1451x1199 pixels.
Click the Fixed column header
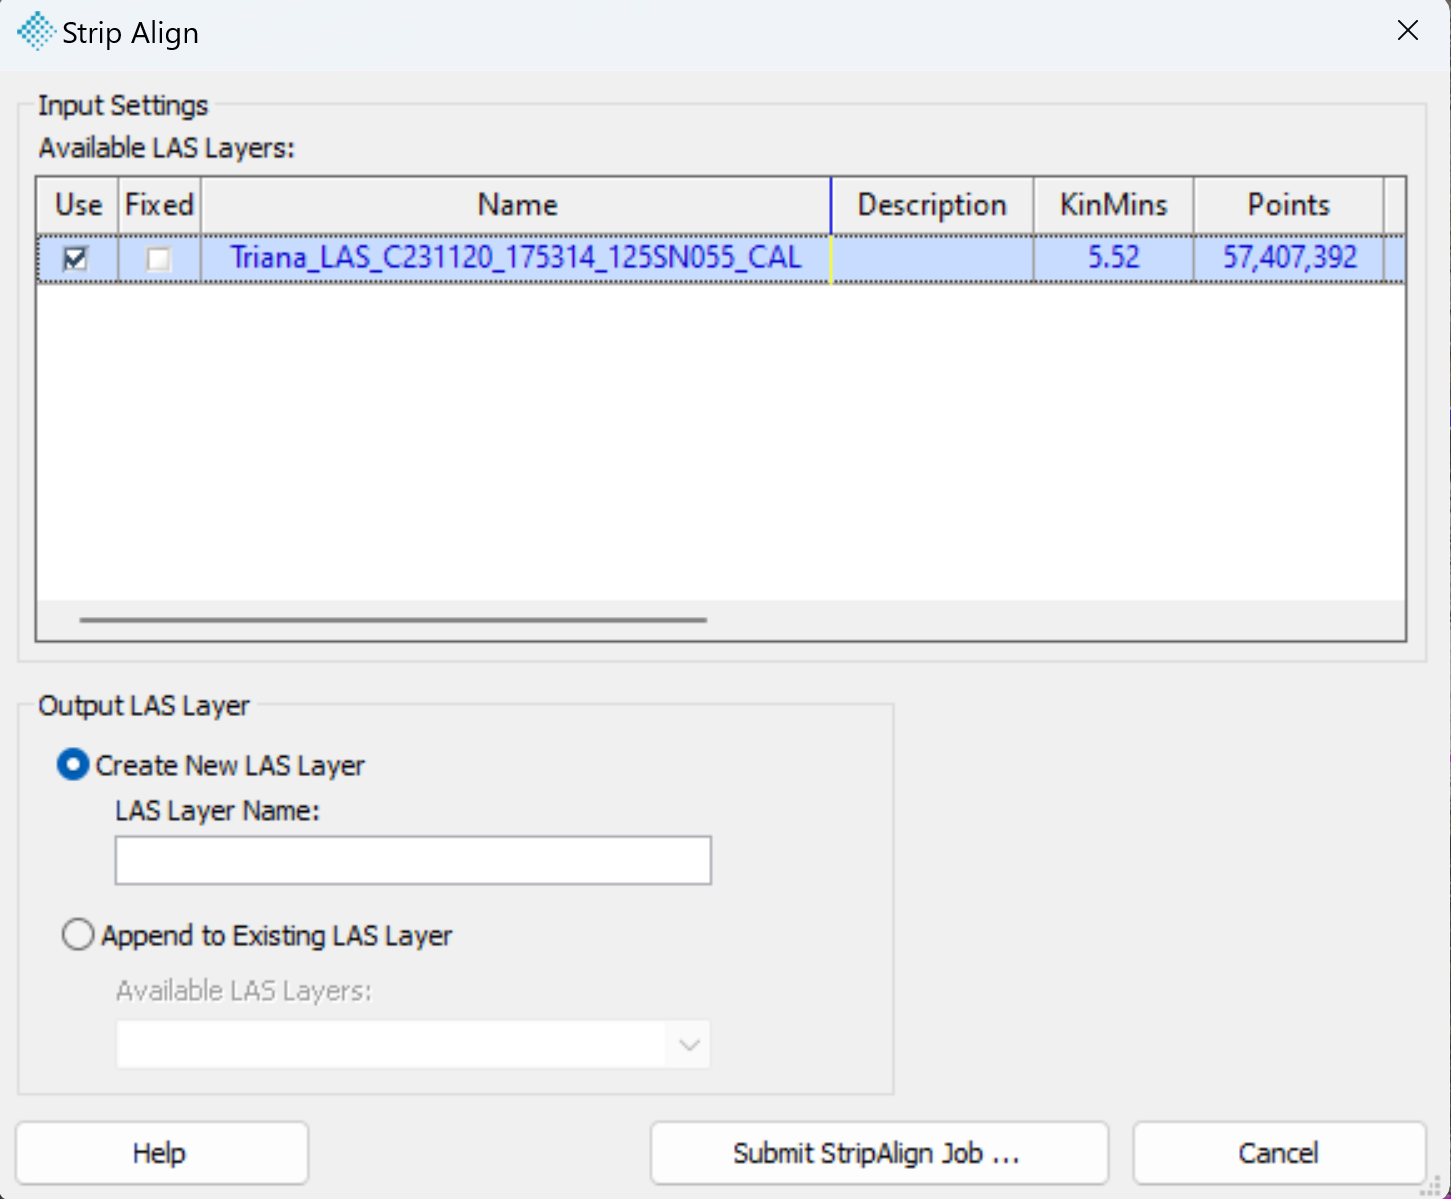click(159, 205)
